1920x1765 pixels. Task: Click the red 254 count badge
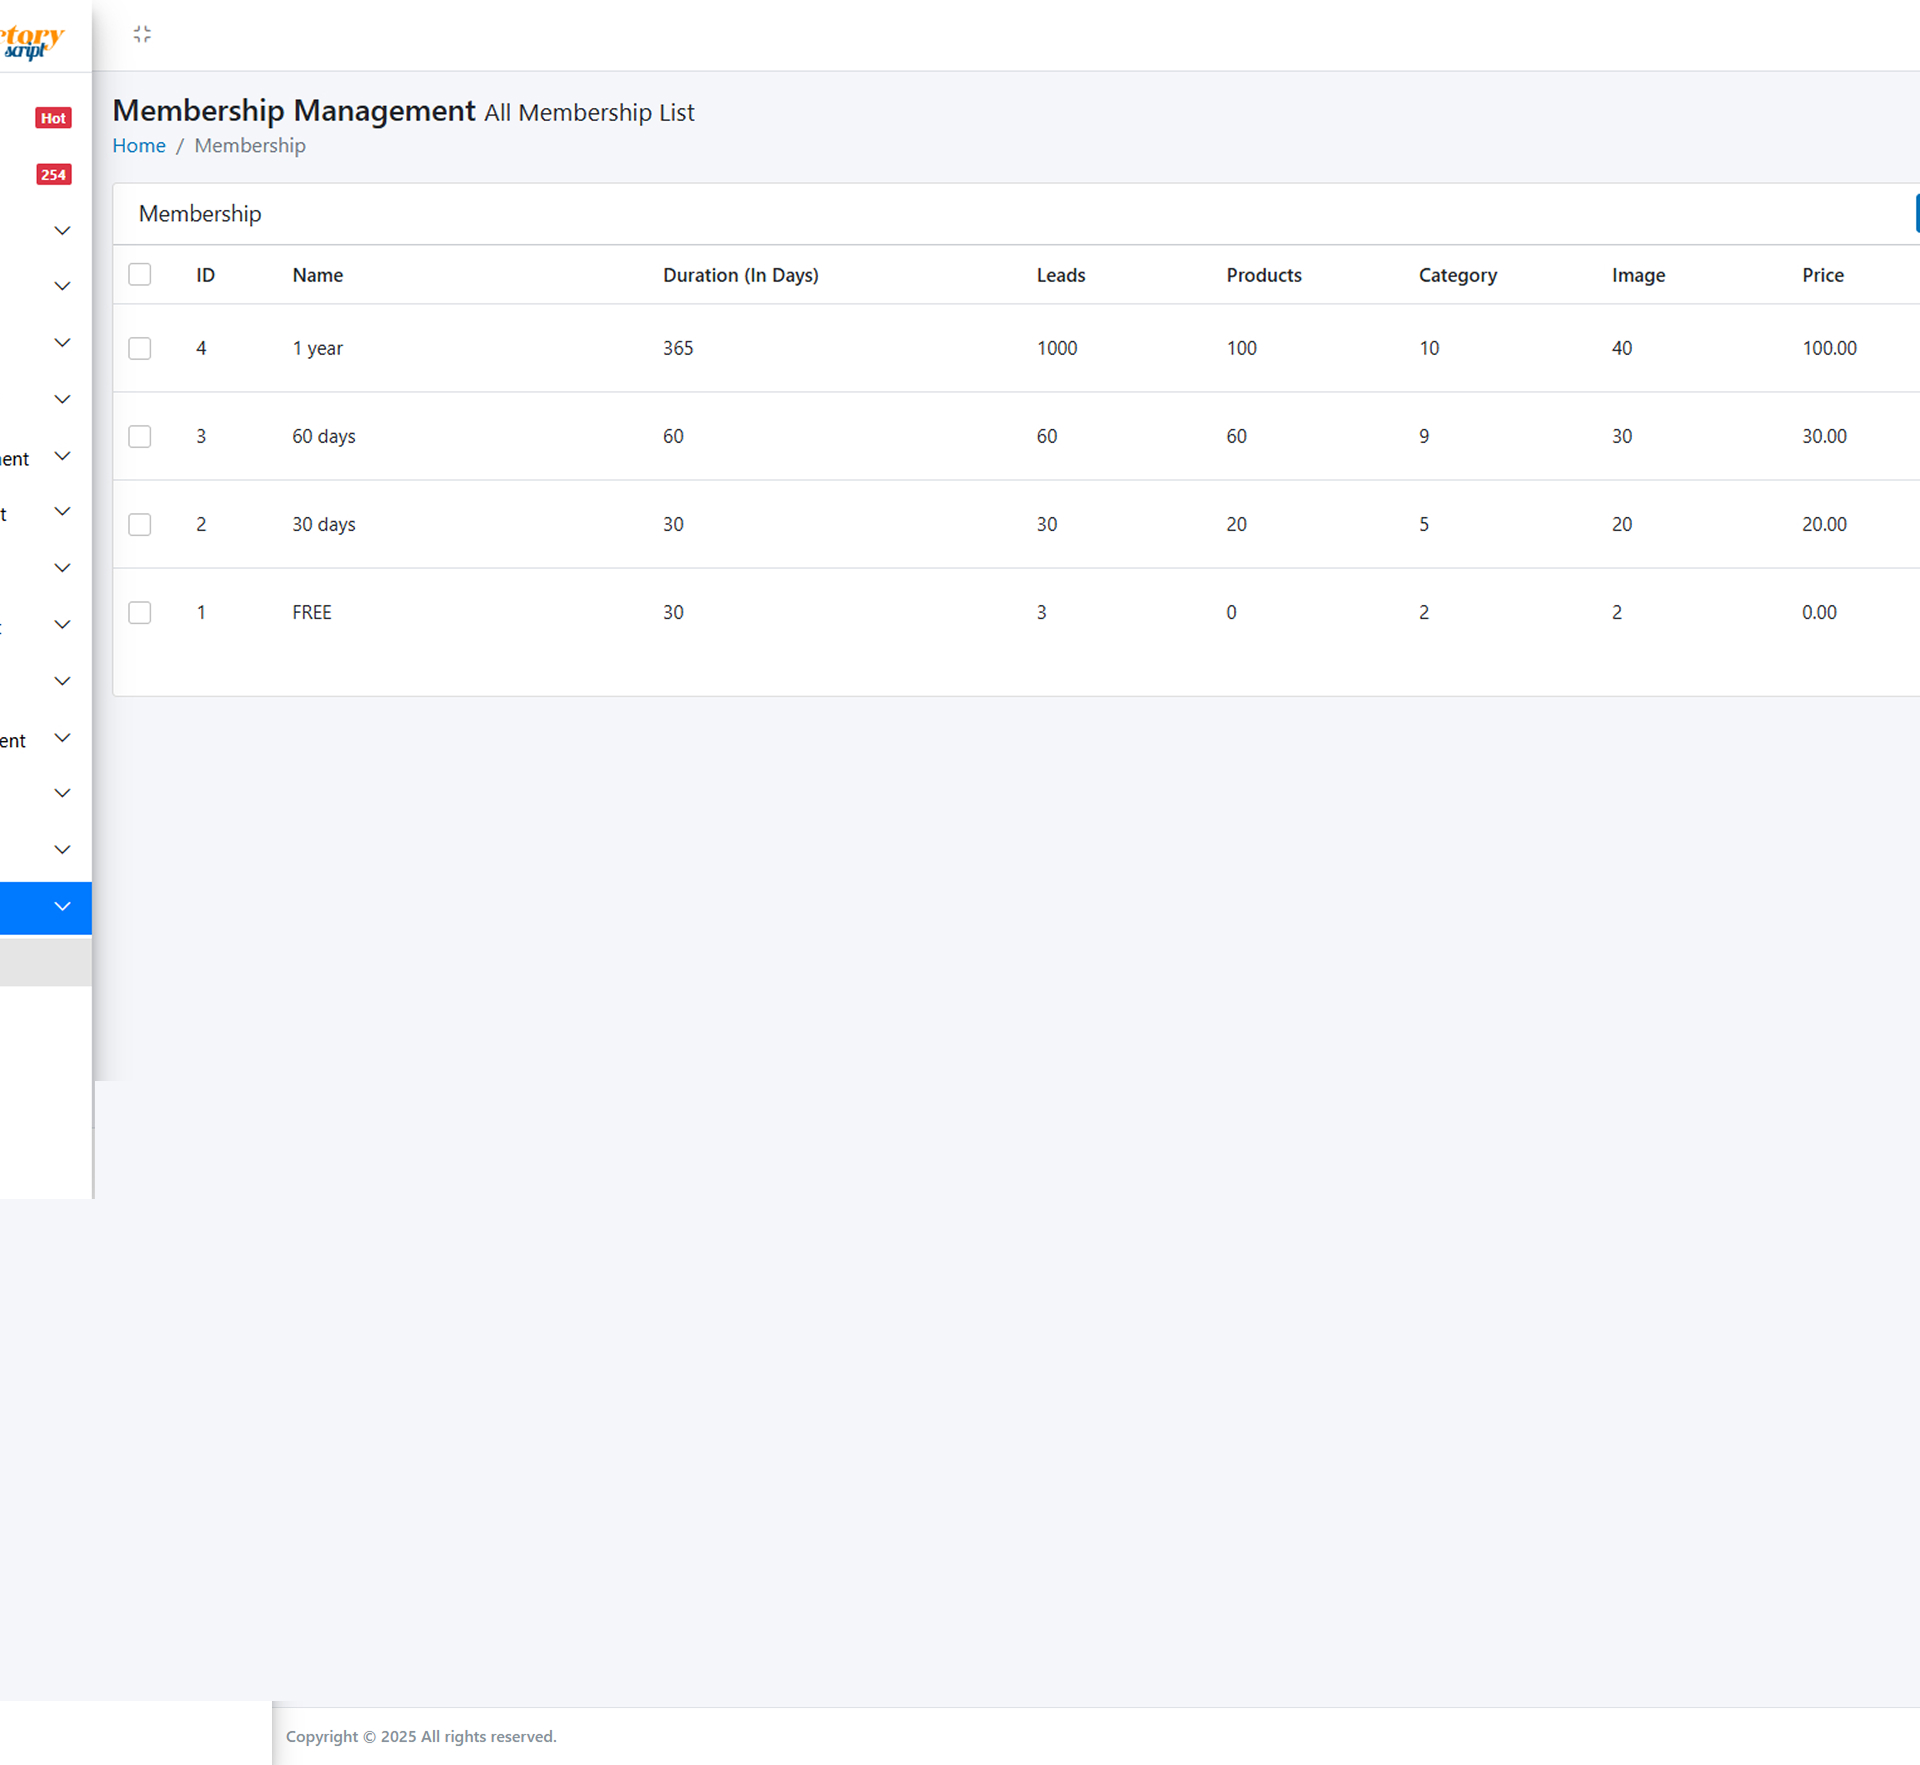click(53, 175)
